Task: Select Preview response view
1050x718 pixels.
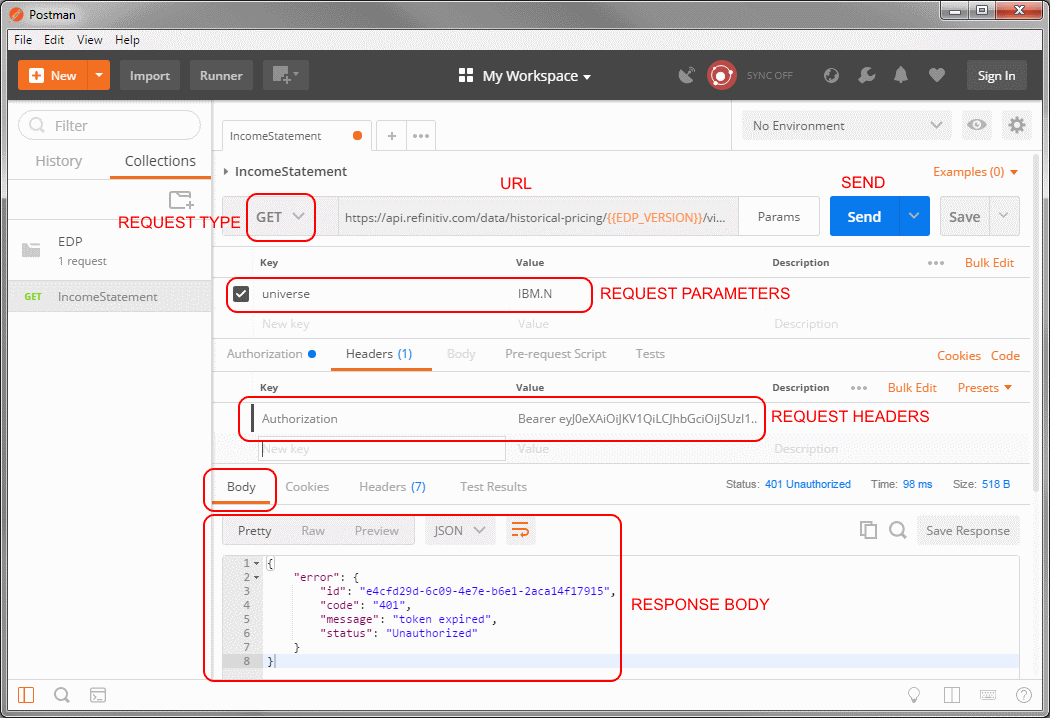Action: point(376,530)
